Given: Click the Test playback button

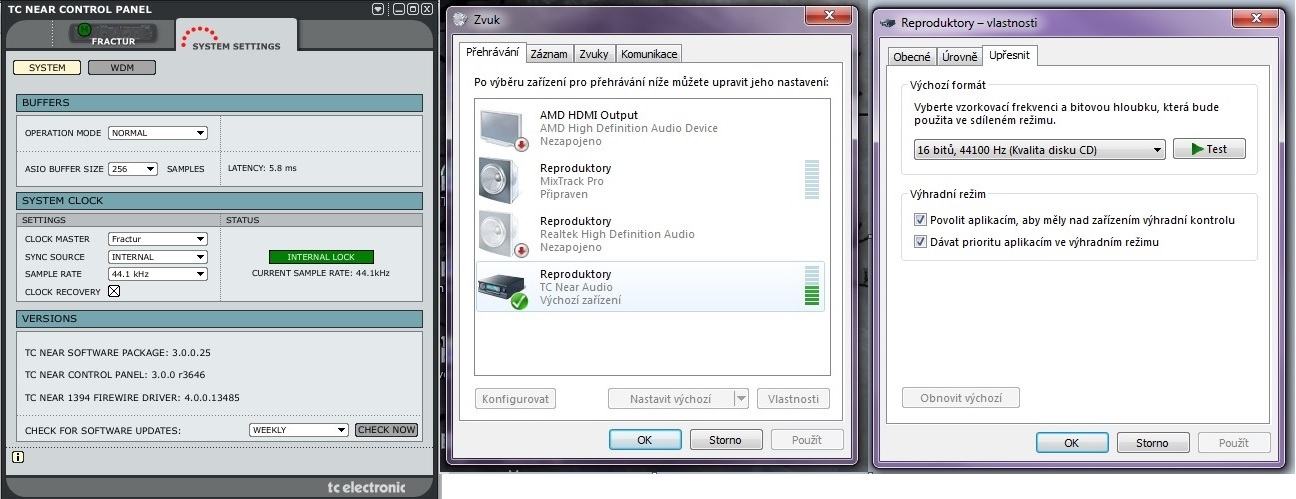Looking at the screenshot, I should click(1208, 149).
